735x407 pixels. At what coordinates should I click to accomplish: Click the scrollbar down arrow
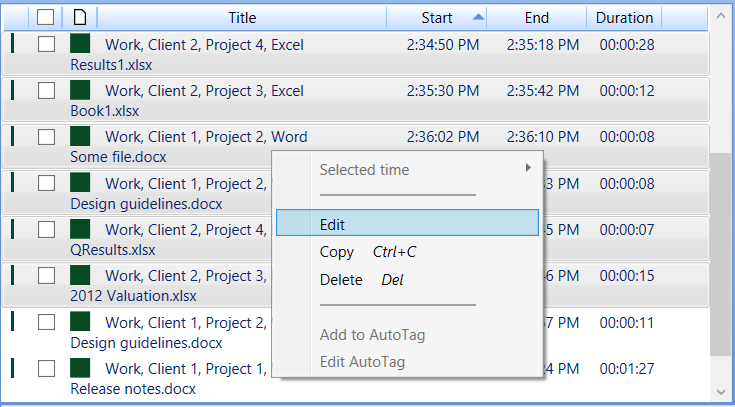720,391
